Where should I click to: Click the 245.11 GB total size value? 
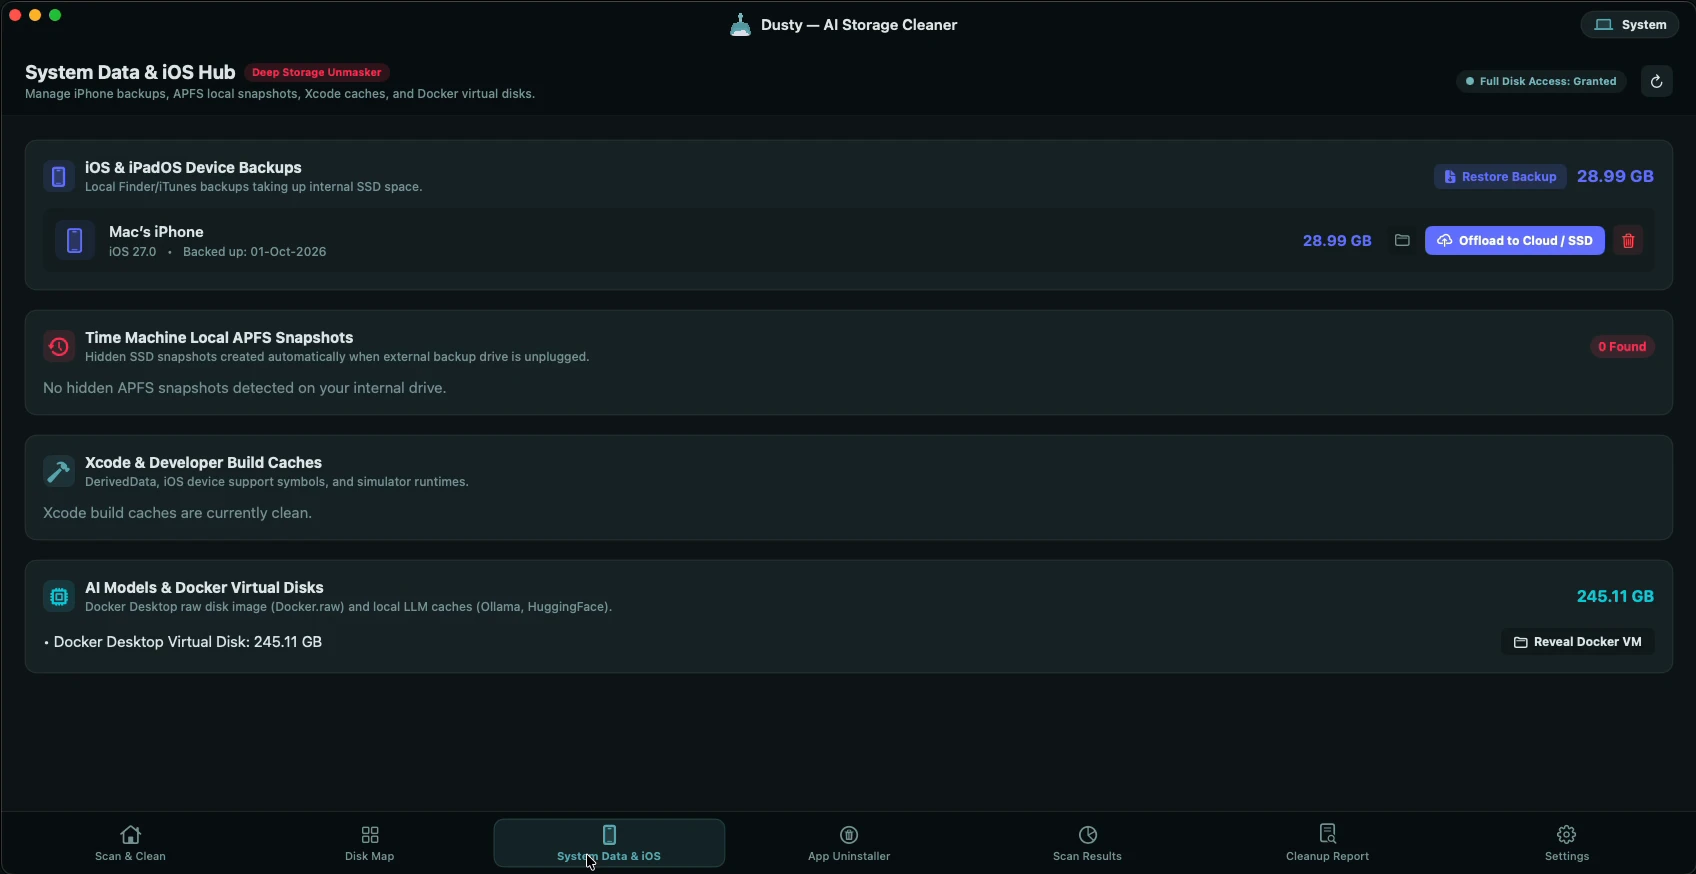pos(1615,597)
